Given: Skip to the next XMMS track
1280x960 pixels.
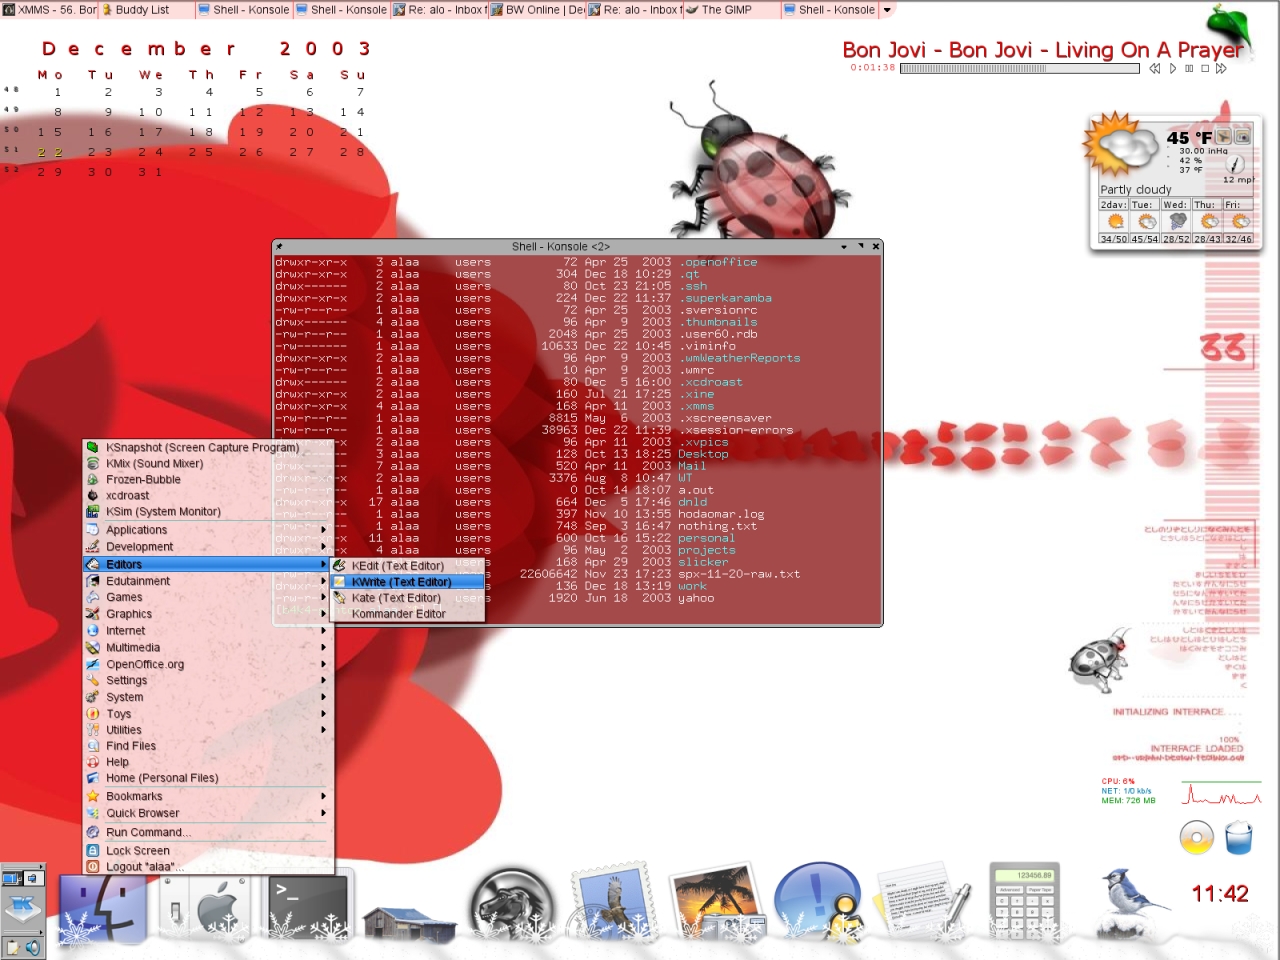Looking at the screenshot, I should pos(1221,69).
